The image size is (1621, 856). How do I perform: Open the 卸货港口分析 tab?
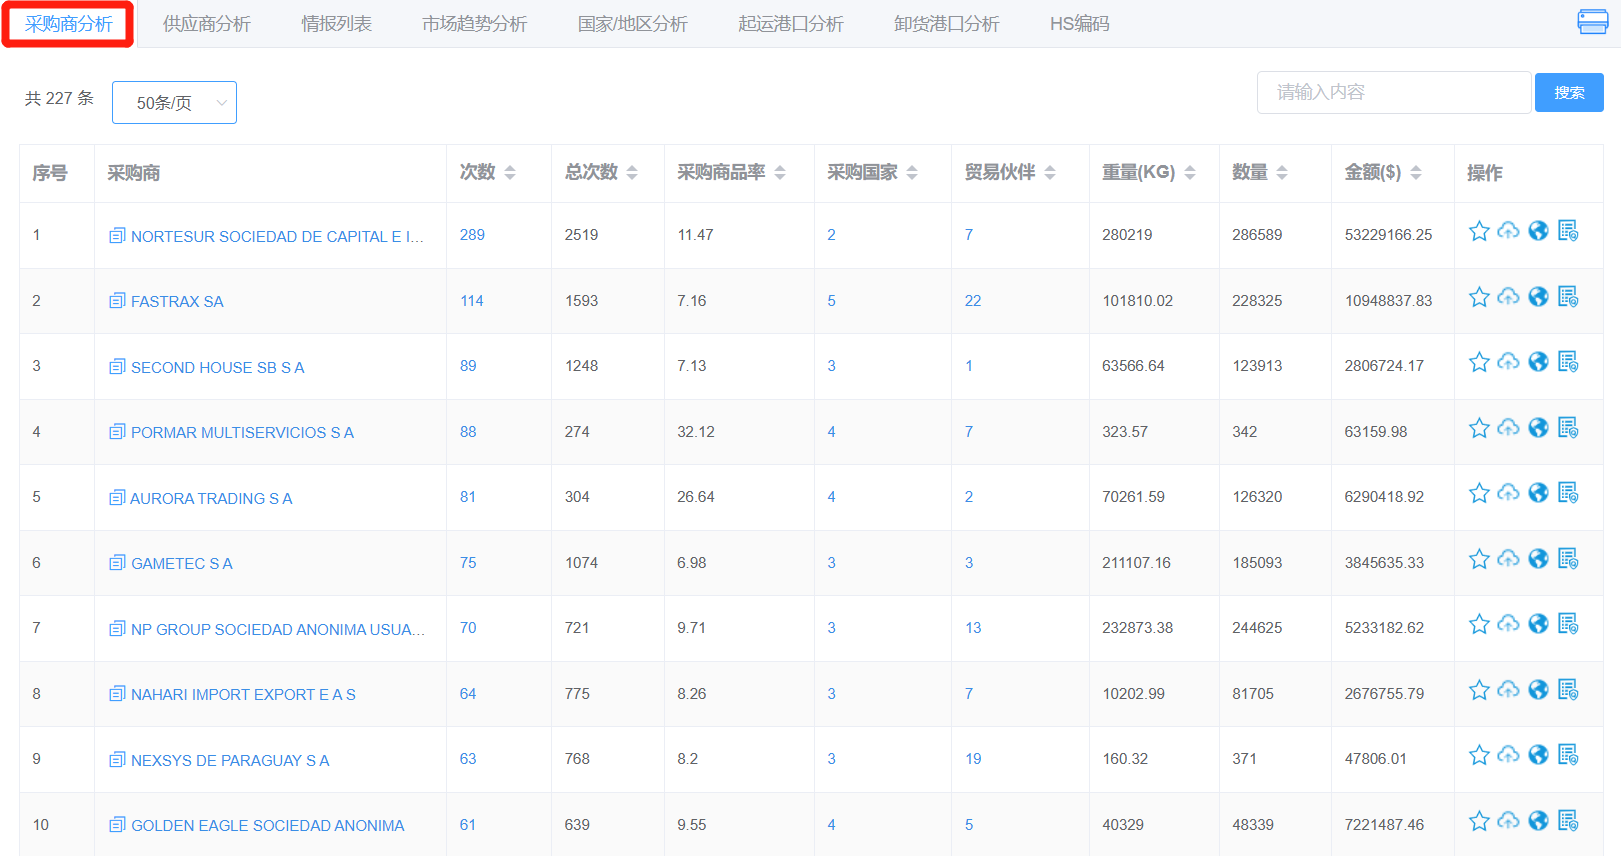click(x=947, y=24)
